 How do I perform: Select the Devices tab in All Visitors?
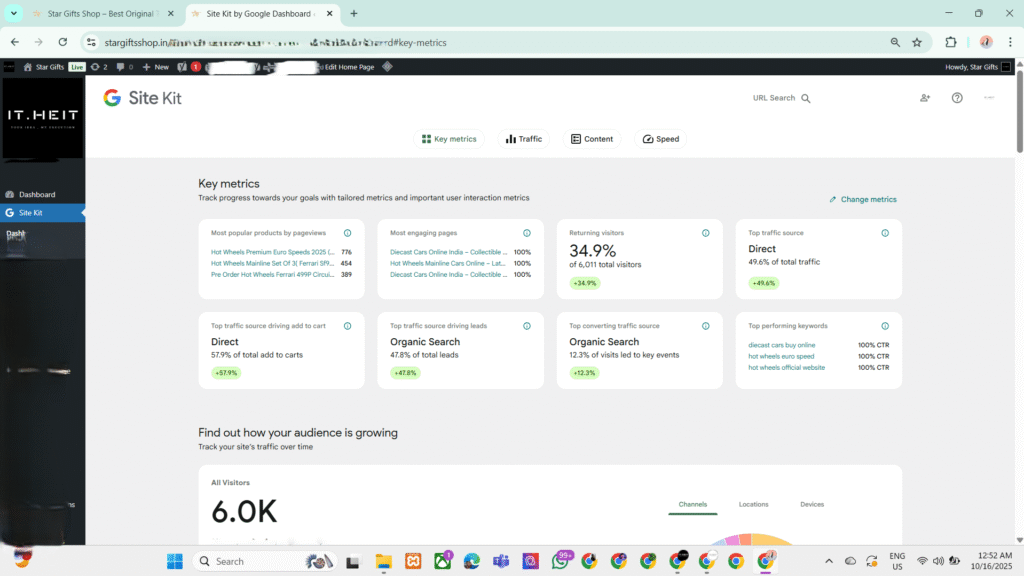pyautogui.click(x=812, y=504)
